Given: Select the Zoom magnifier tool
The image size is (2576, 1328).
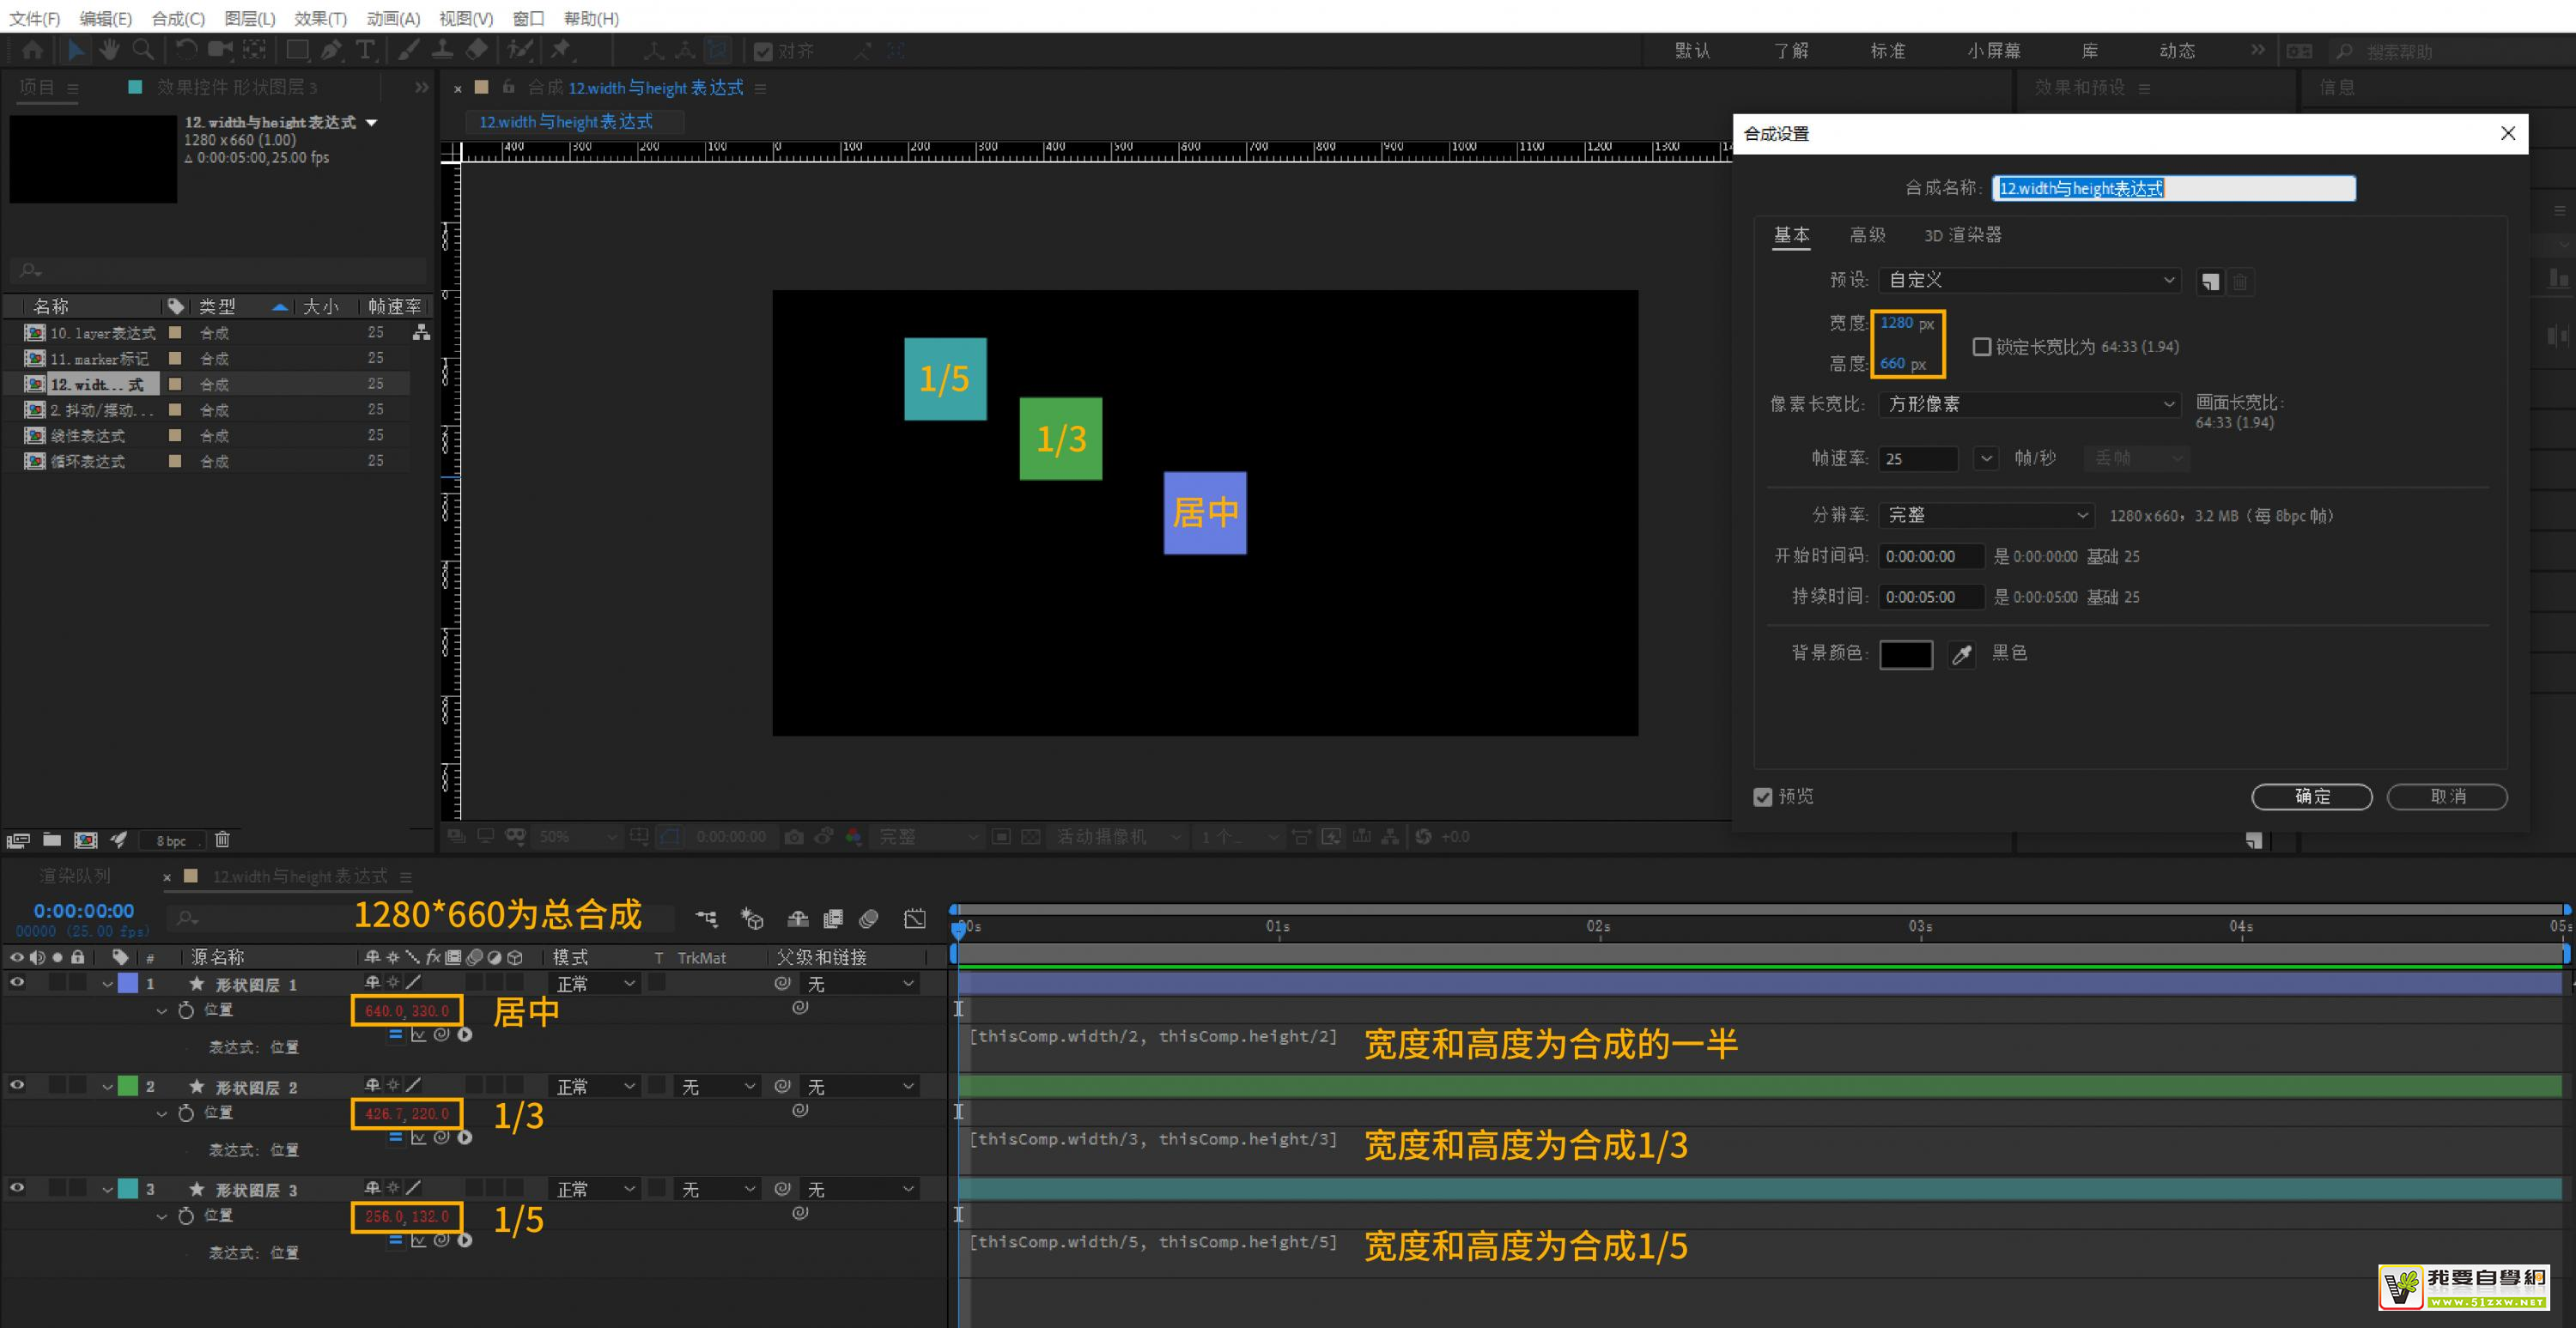Looking at the screenshot, I should [x=143, y=49].
